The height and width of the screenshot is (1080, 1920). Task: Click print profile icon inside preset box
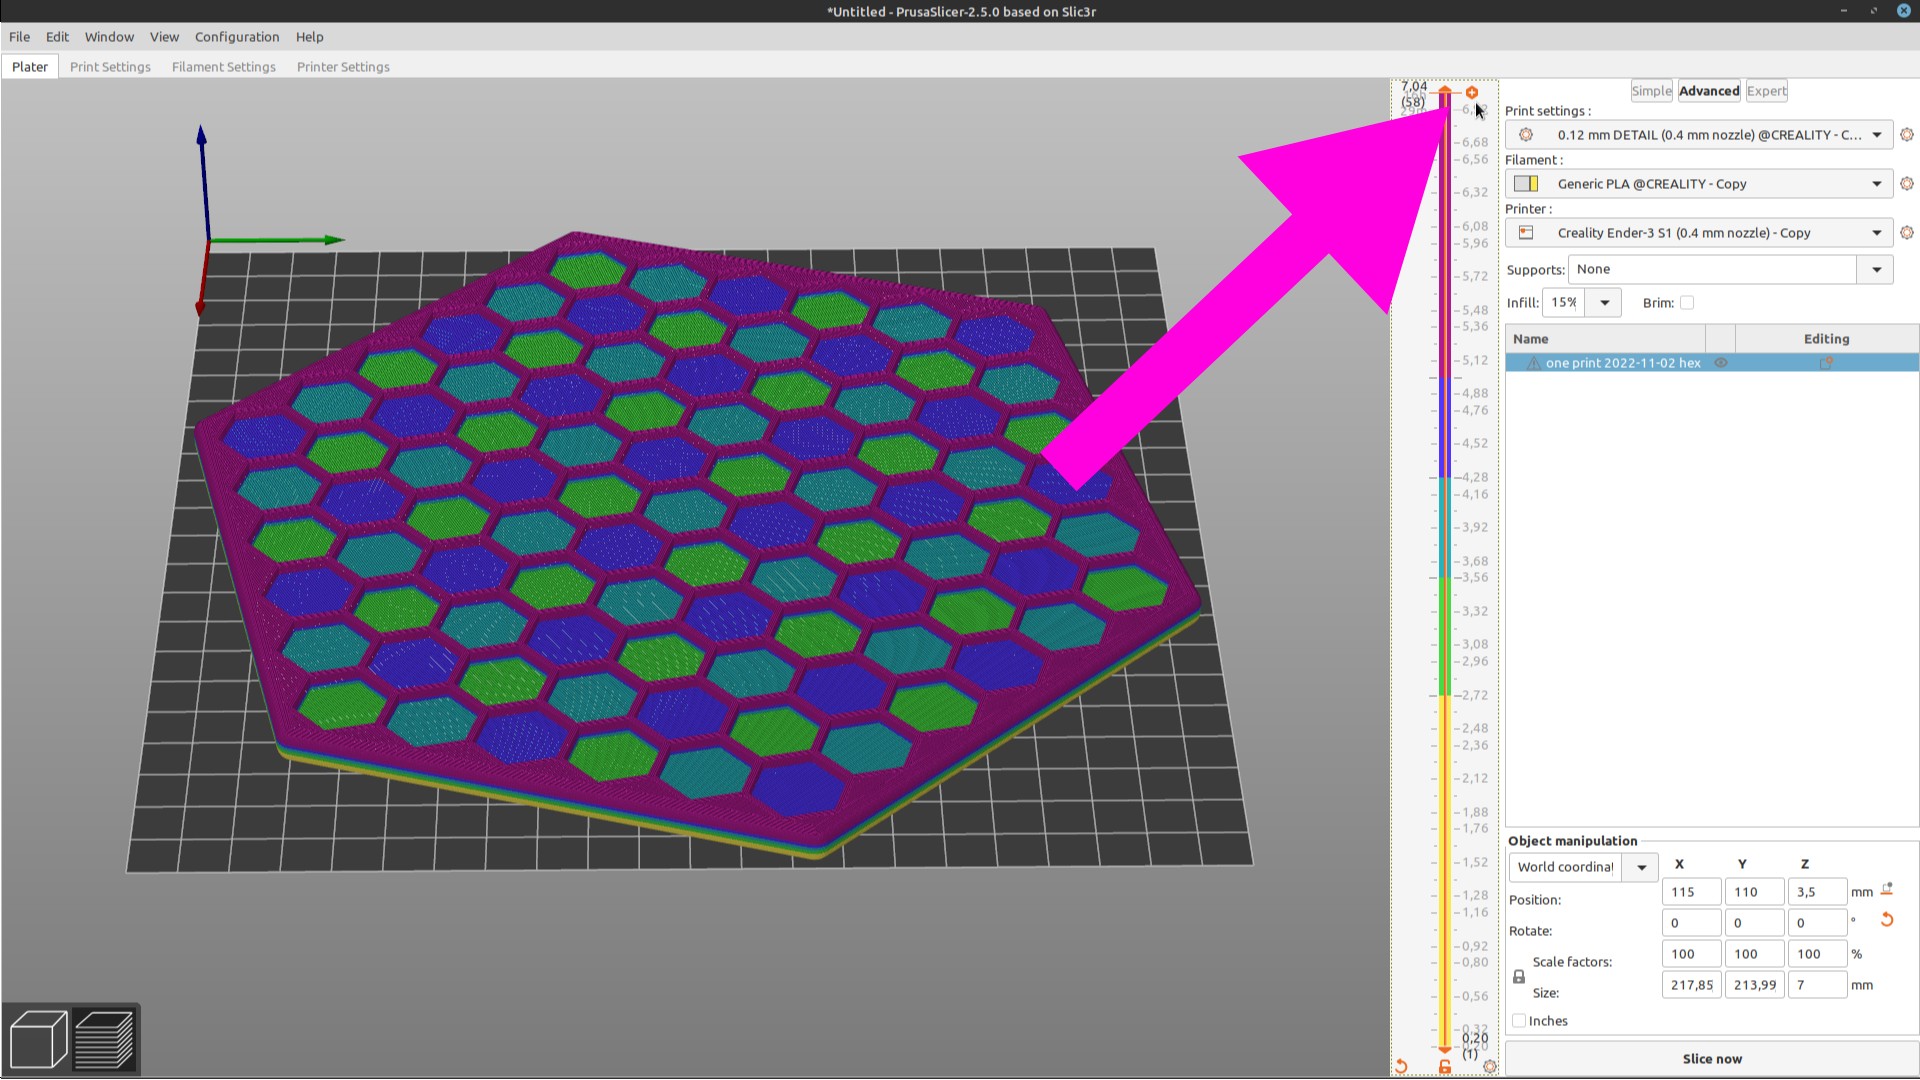pos(1526,134)
